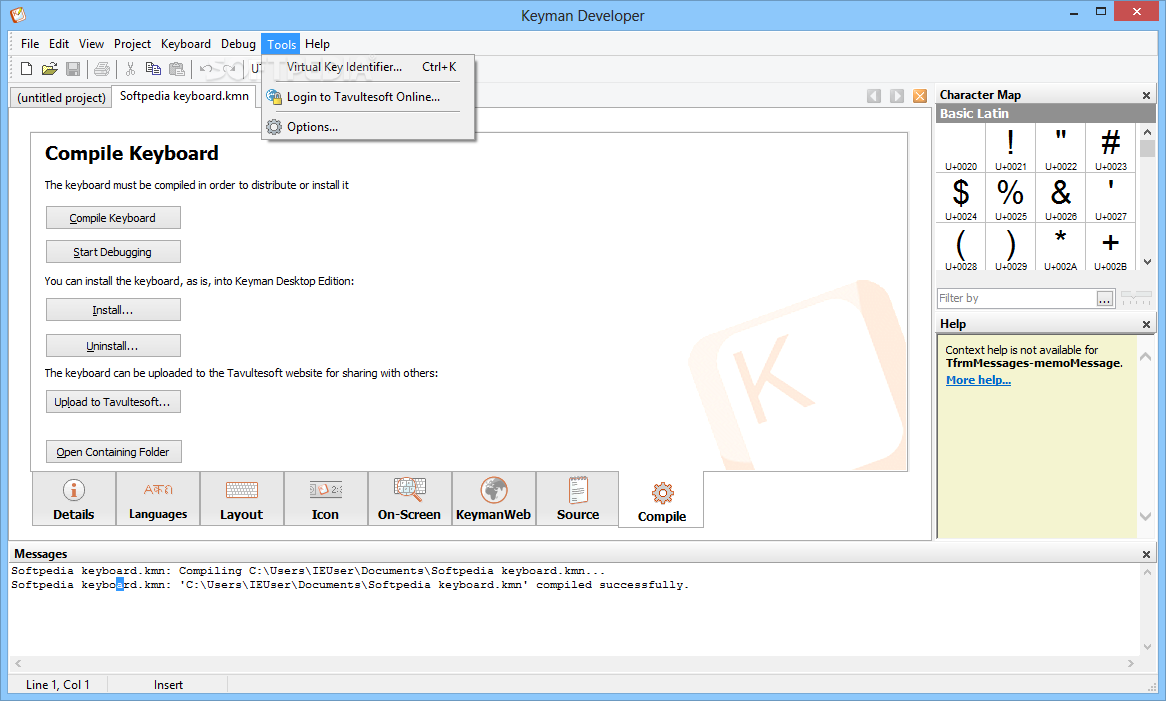Close current tab with orange X icon
This screenshot has height=701, width=1166.
[x=920, y=96]
